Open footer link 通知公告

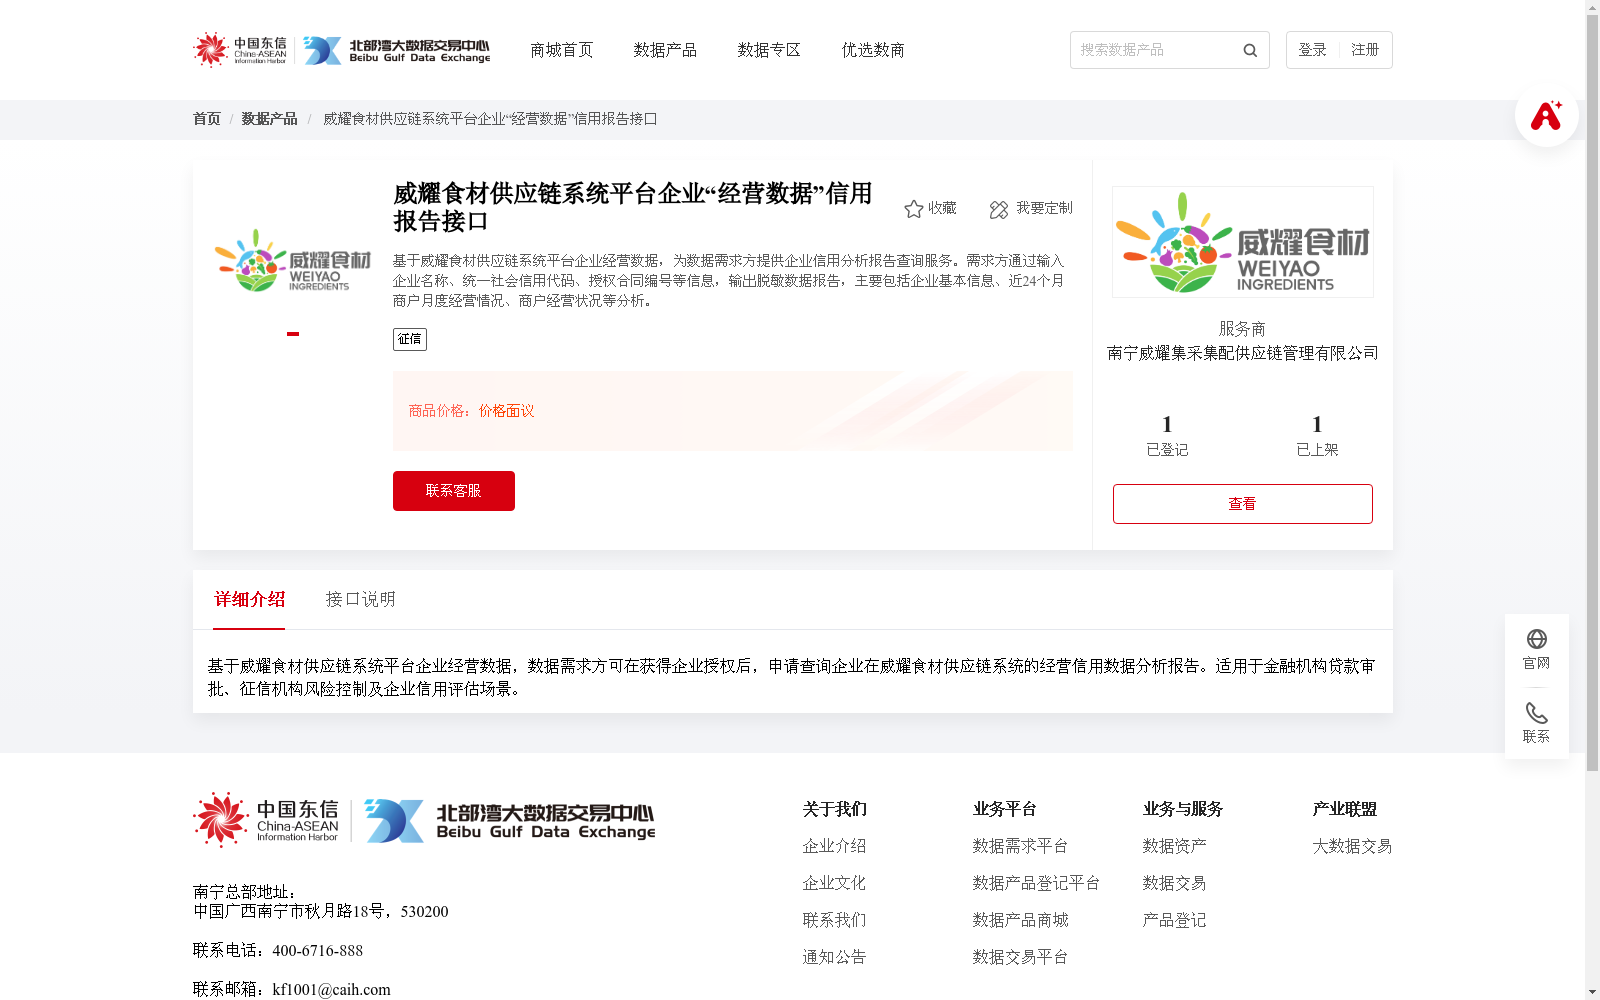click(834, 957)
